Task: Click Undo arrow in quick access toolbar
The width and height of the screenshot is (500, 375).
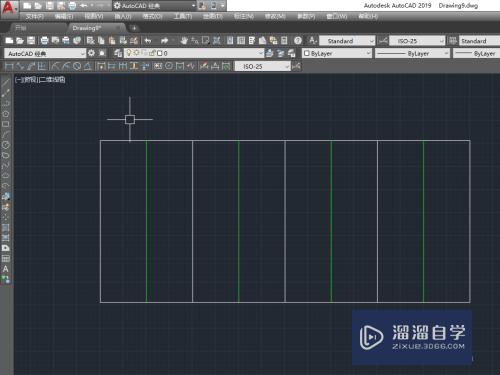Action: click(84, 6)
